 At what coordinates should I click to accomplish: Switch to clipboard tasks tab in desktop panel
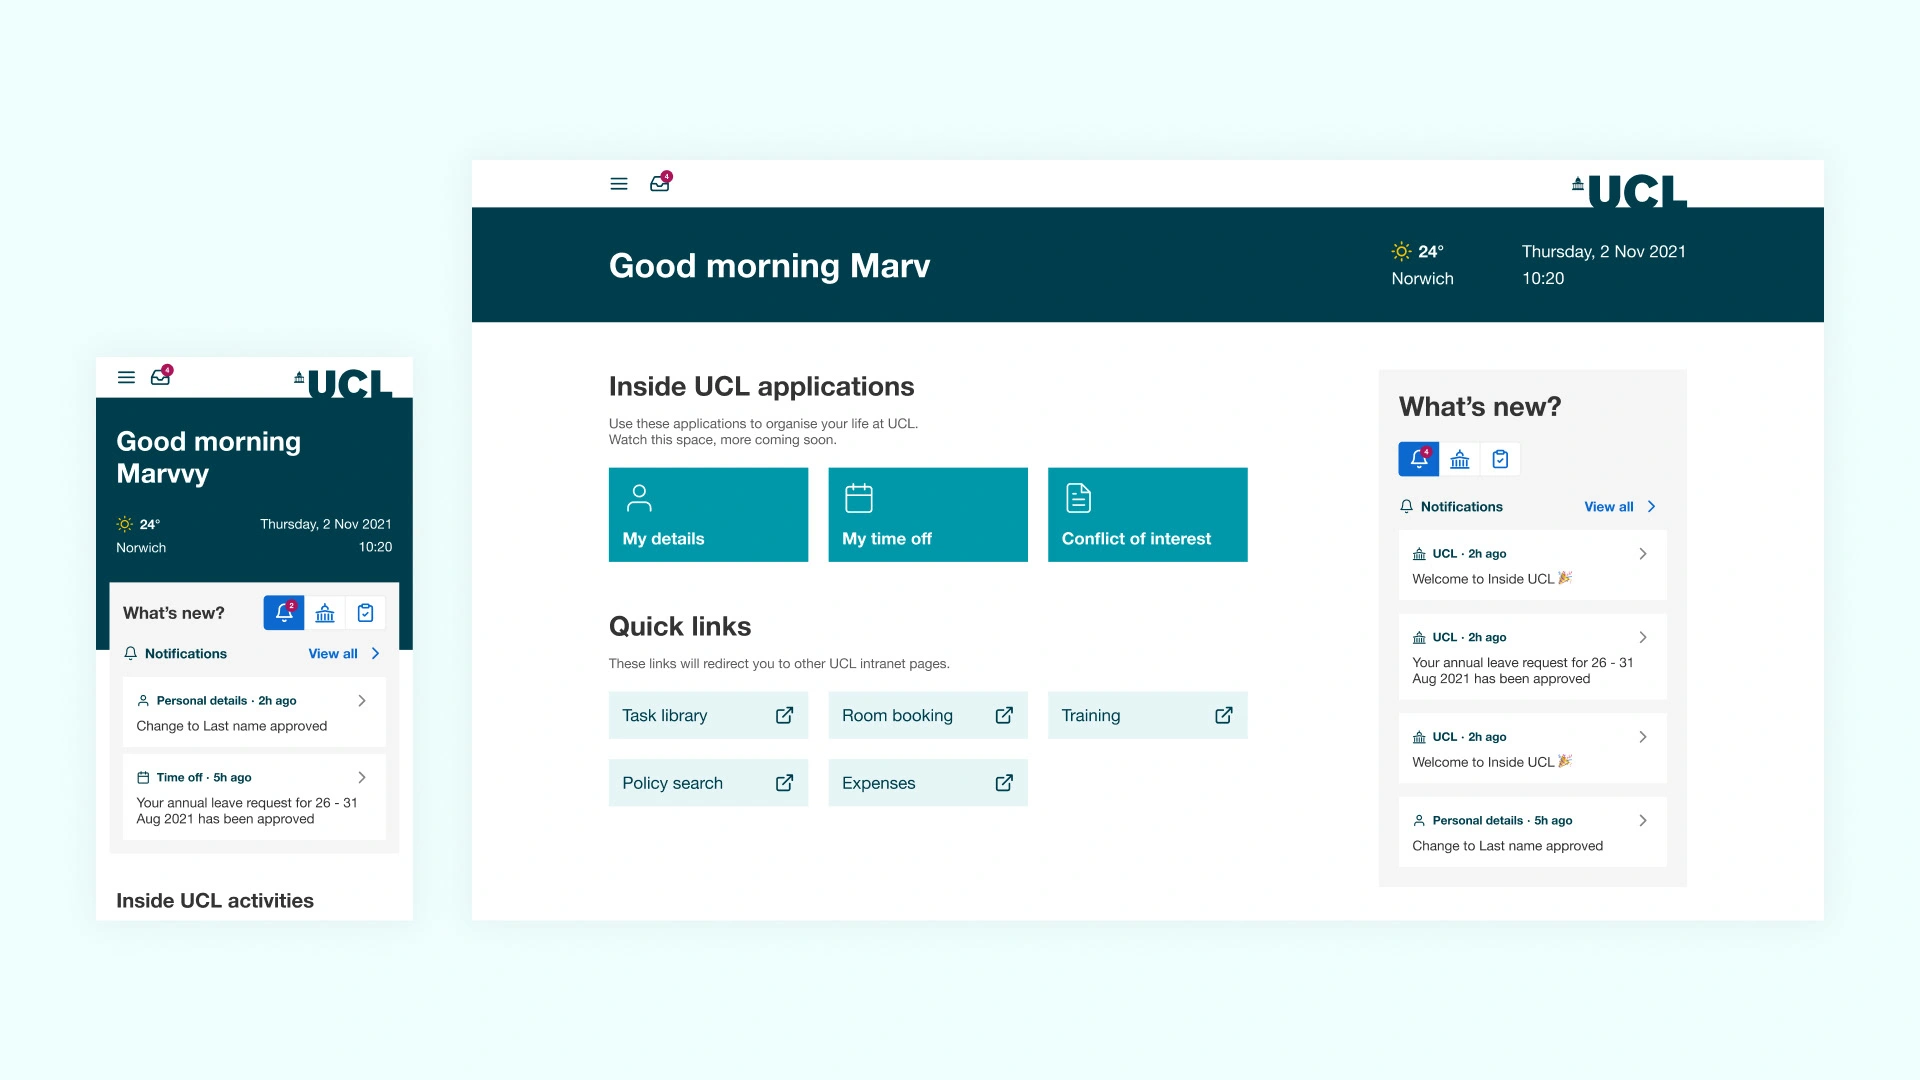point(1500,459)
